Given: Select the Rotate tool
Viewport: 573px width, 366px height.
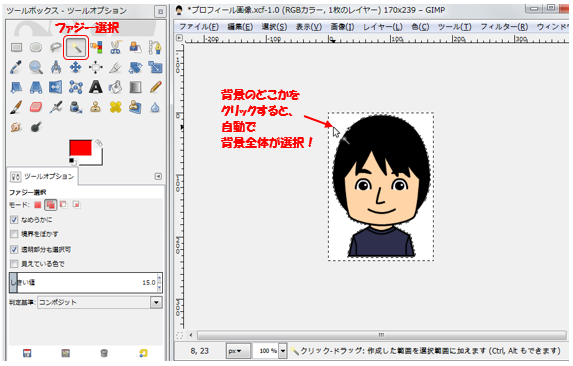Looking at the screenshot, I should (x=136, y=67).
